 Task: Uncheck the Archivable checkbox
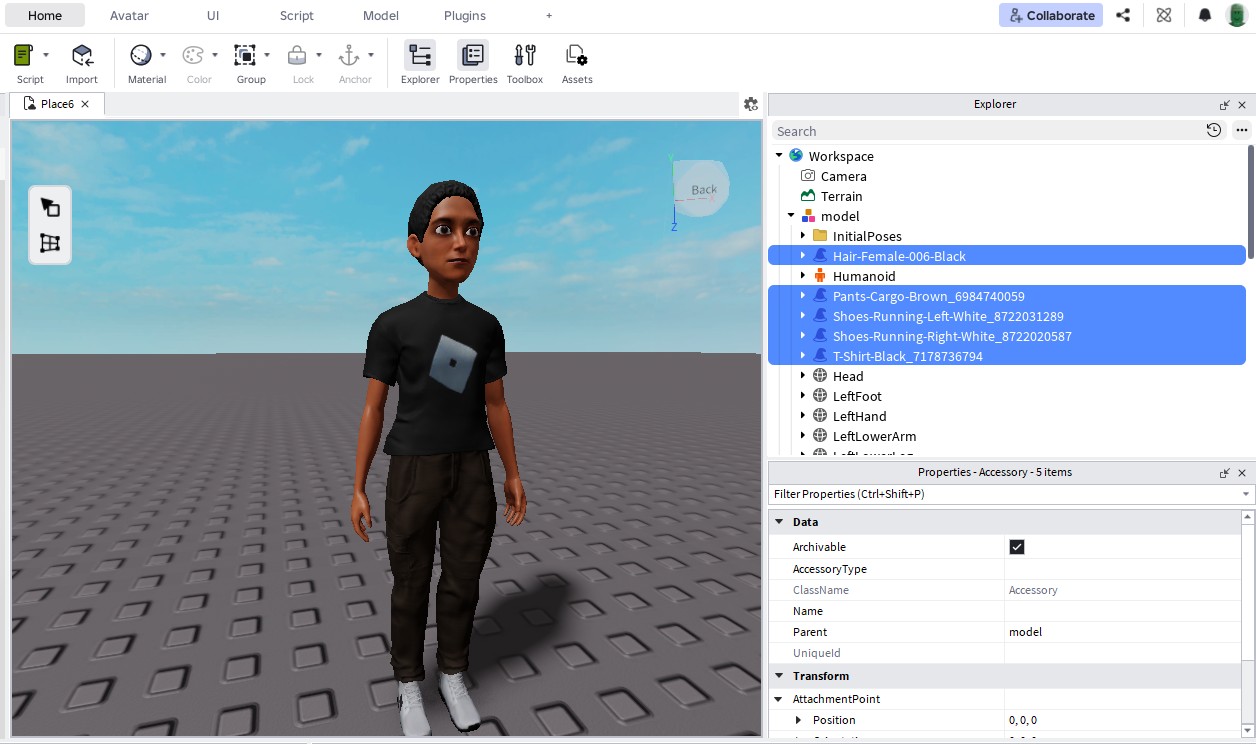(1017, 547)
